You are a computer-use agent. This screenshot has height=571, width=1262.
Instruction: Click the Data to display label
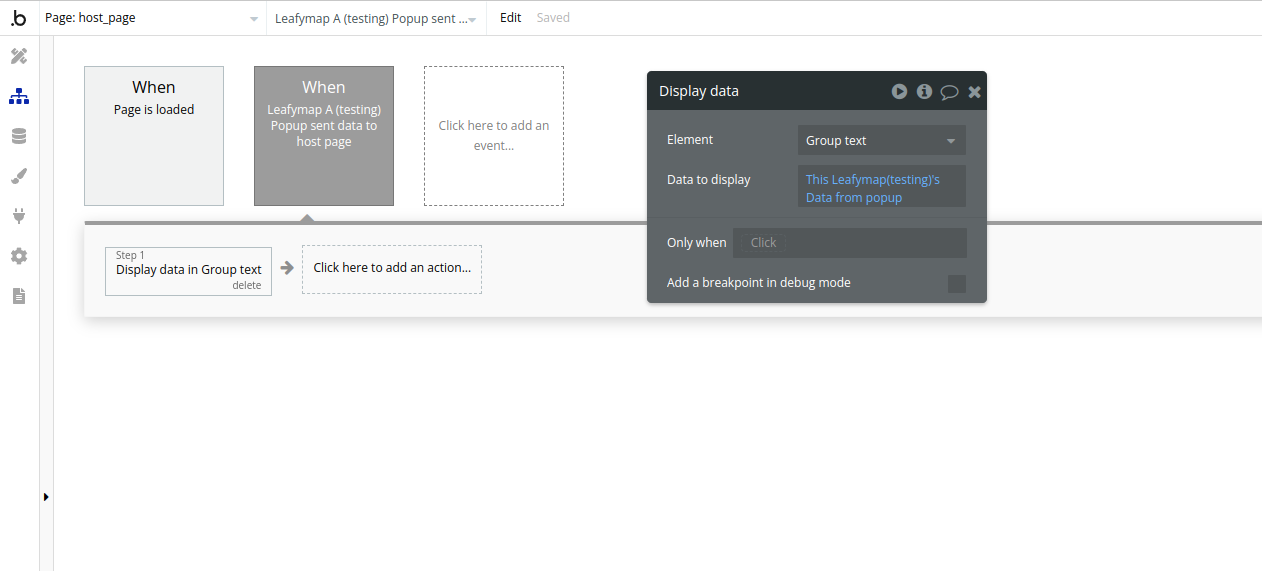coord(708,180)
